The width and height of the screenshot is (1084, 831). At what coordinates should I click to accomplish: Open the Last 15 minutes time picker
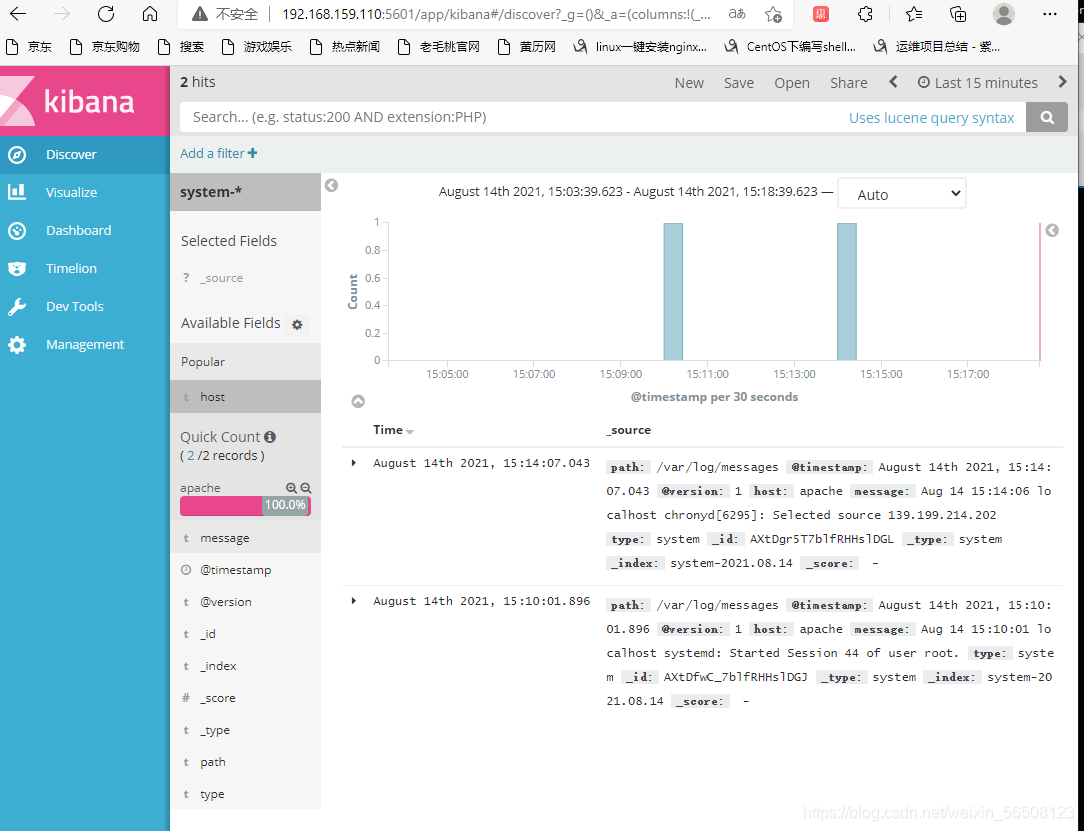[978, 83]
